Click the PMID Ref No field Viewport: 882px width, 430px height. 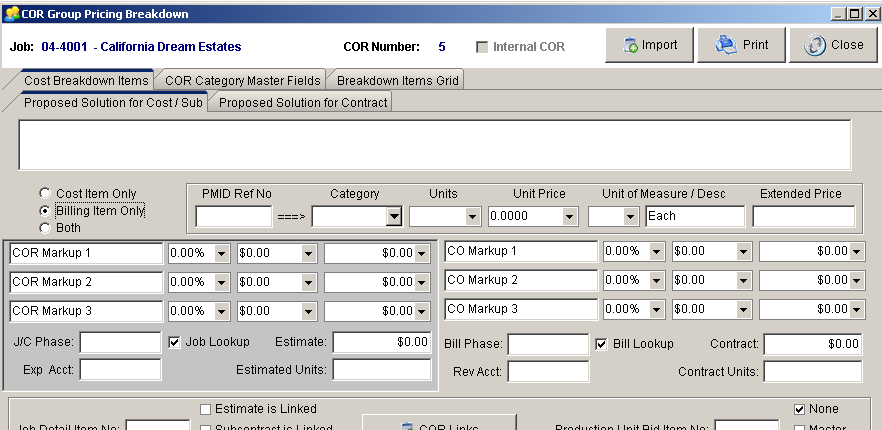(x=234, y=216)
